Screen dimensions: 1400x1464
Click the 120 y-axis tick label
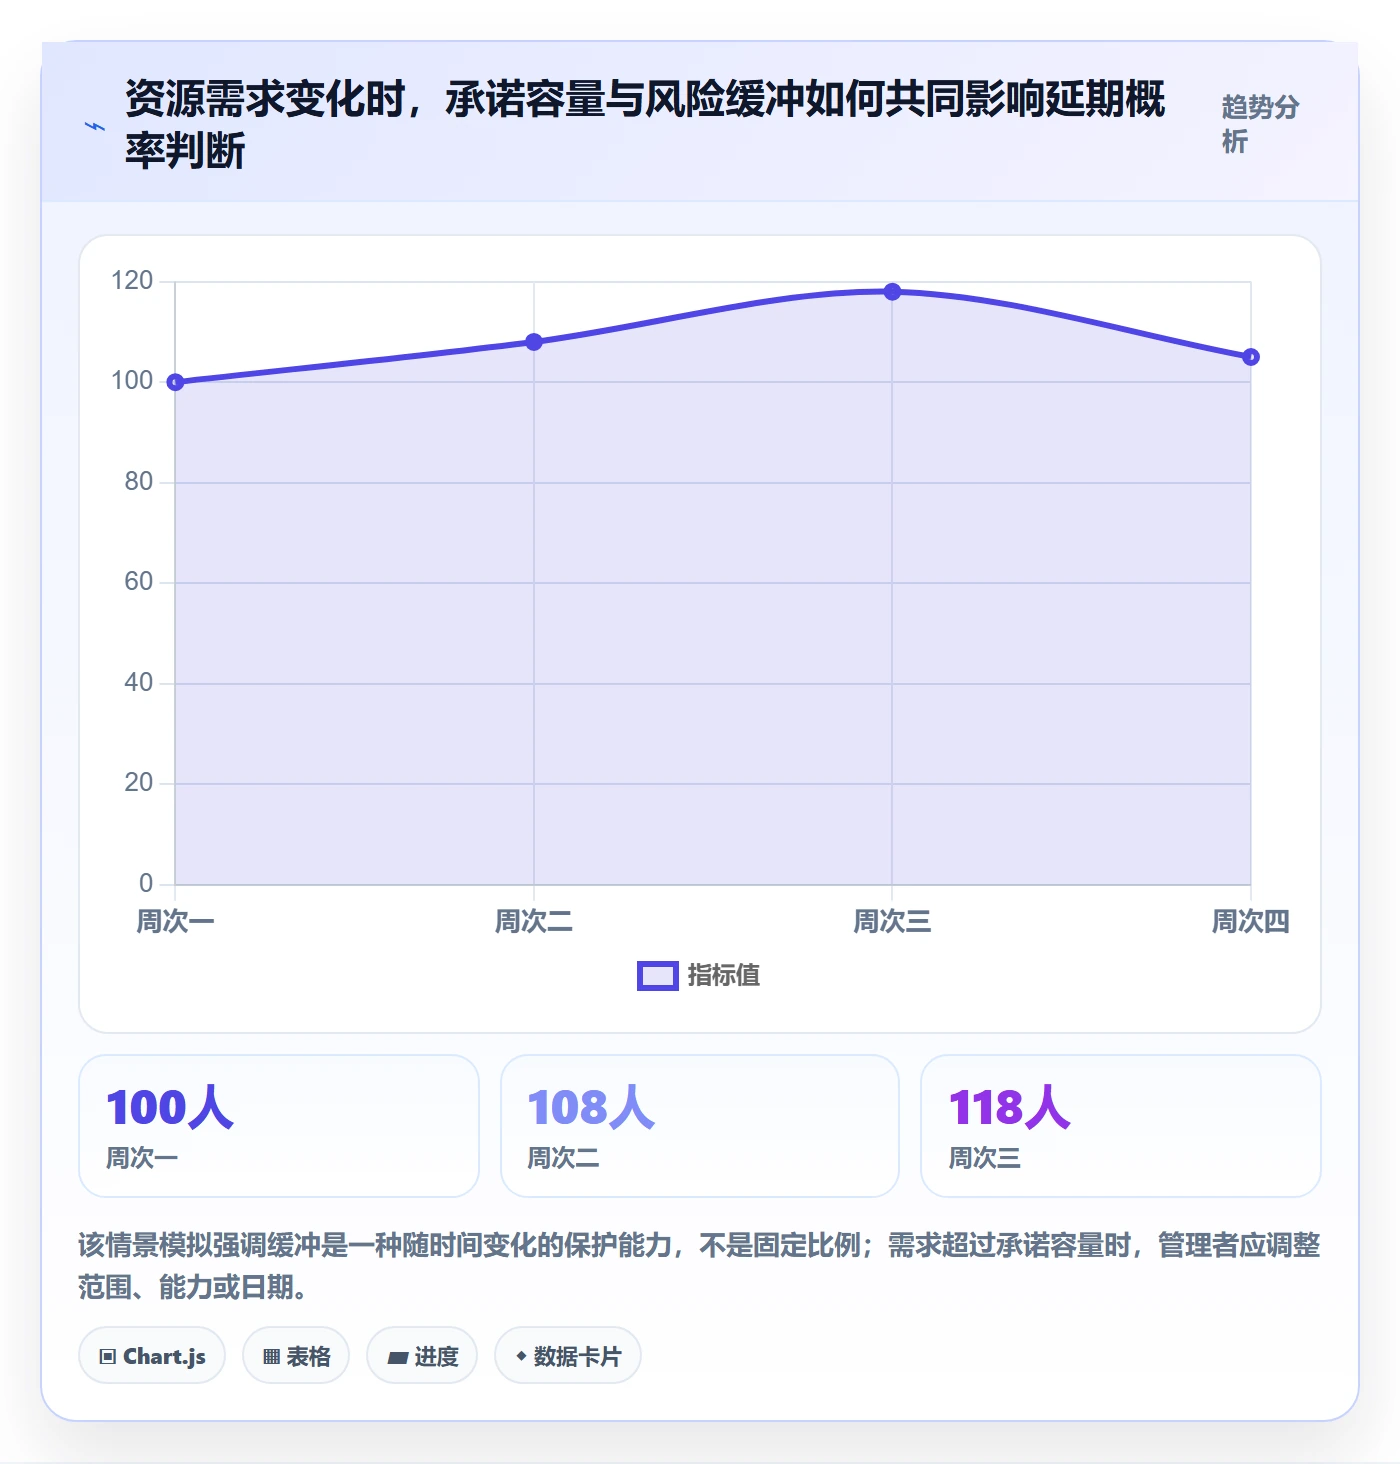(132, 281)
